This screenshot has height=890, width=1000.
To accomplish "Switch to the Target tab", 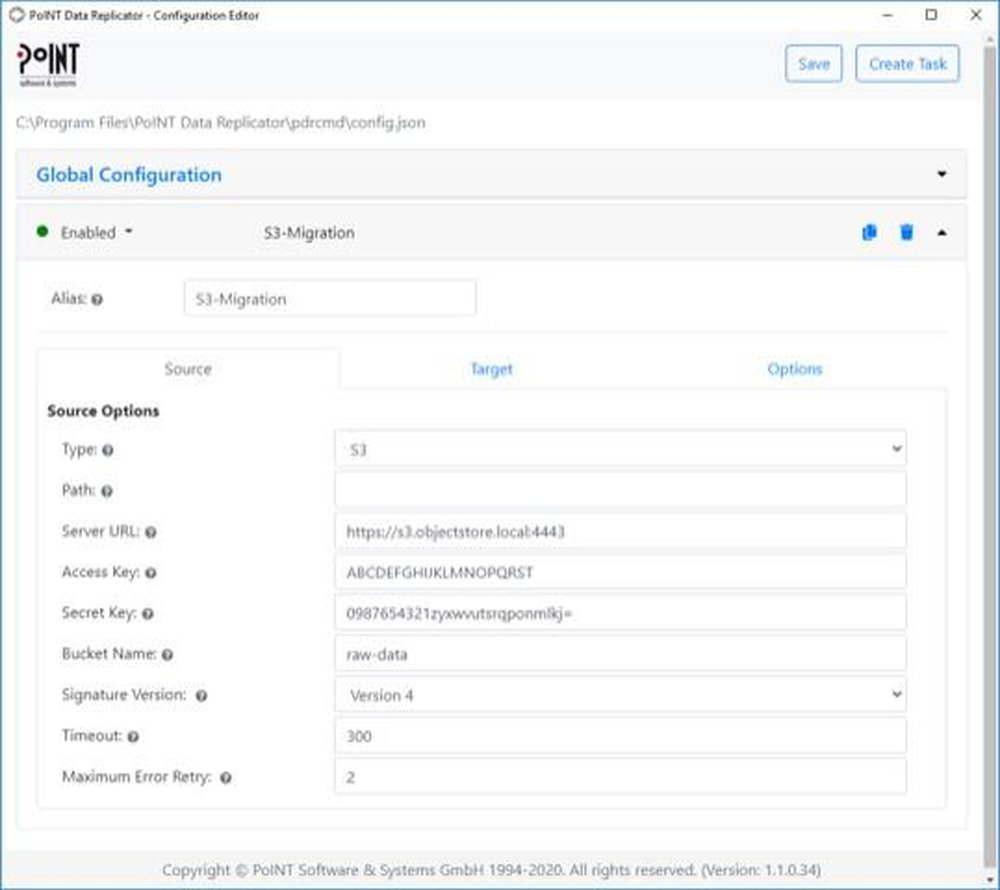I will 491,368.
